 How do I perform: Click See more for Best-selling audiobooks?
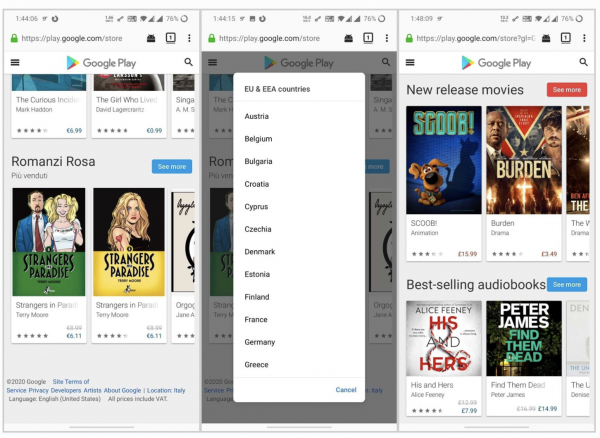567,285
